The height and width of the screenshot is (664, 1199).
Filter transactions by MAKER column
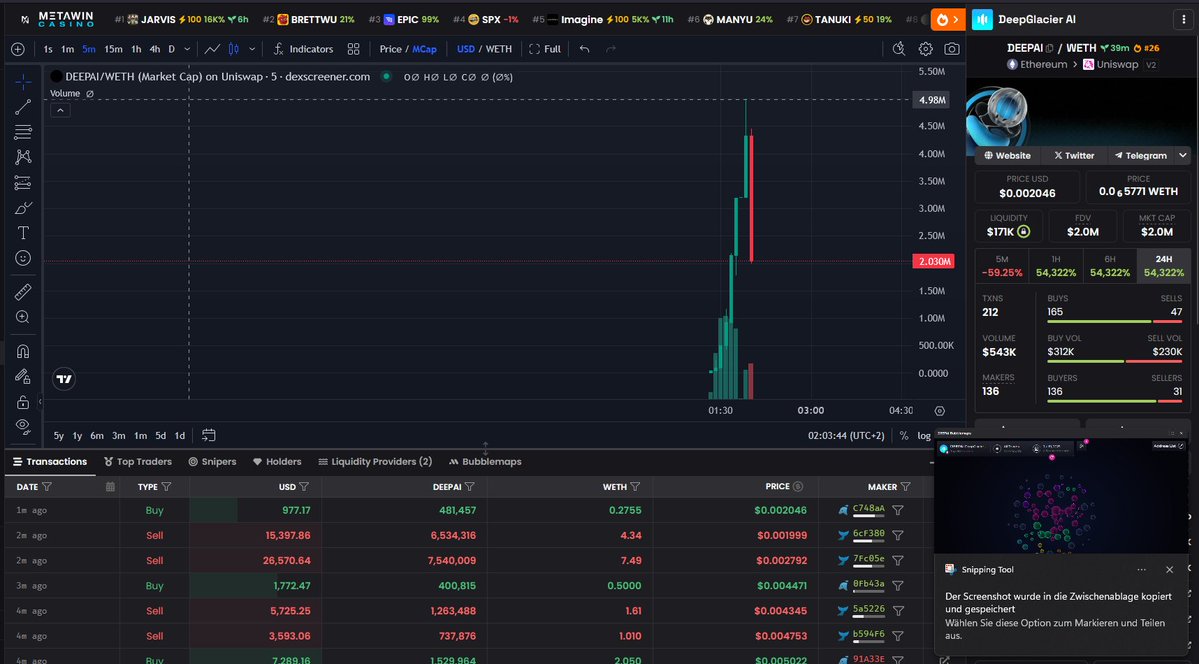(906, 487)
